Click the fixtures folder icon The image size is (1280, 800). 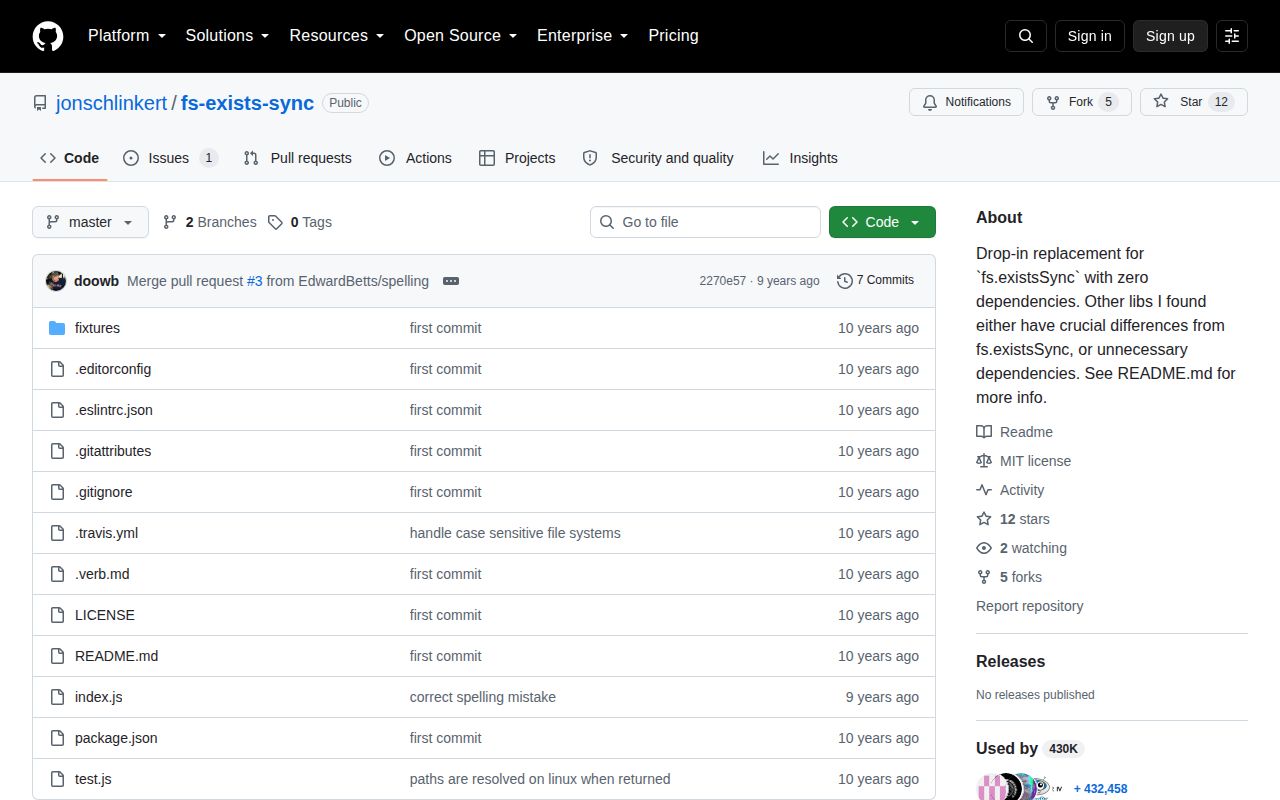57,328
